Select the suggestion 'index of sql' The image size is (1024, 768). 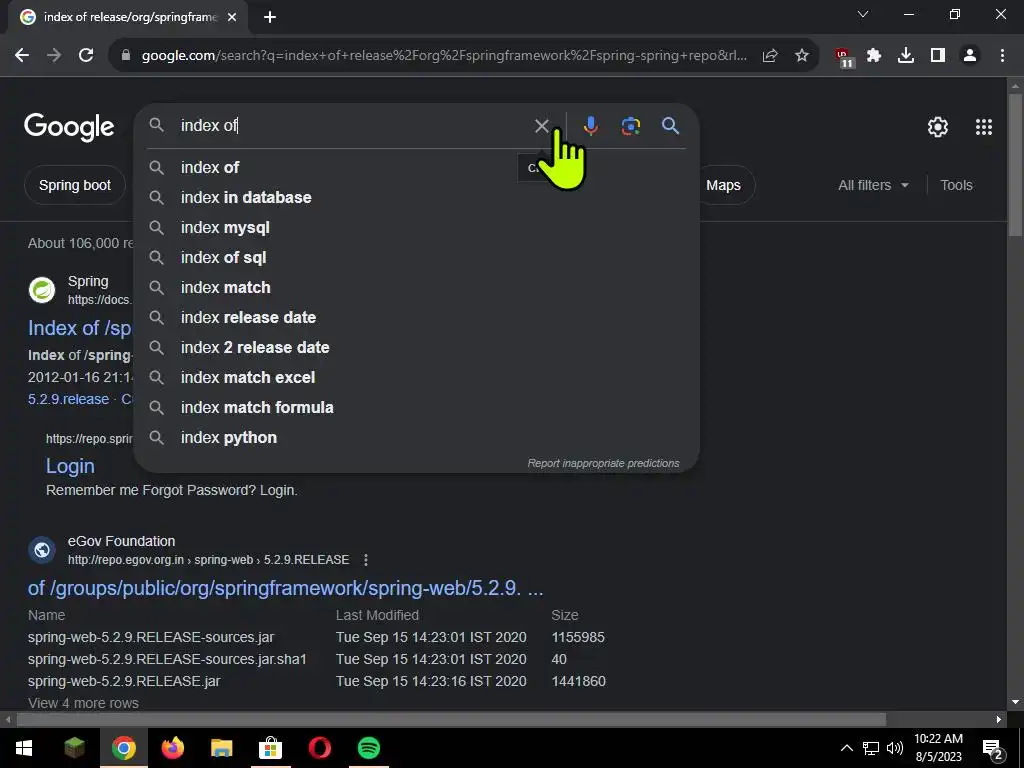coord(416,257)
